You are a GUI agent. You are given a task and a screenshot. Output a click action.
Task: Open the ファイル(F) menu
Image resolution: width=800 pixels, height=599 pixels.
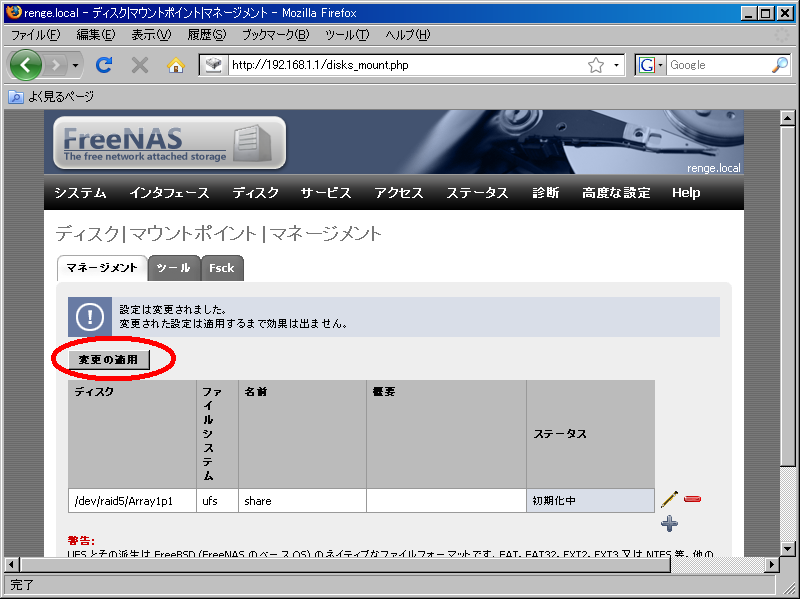[35, 35]
